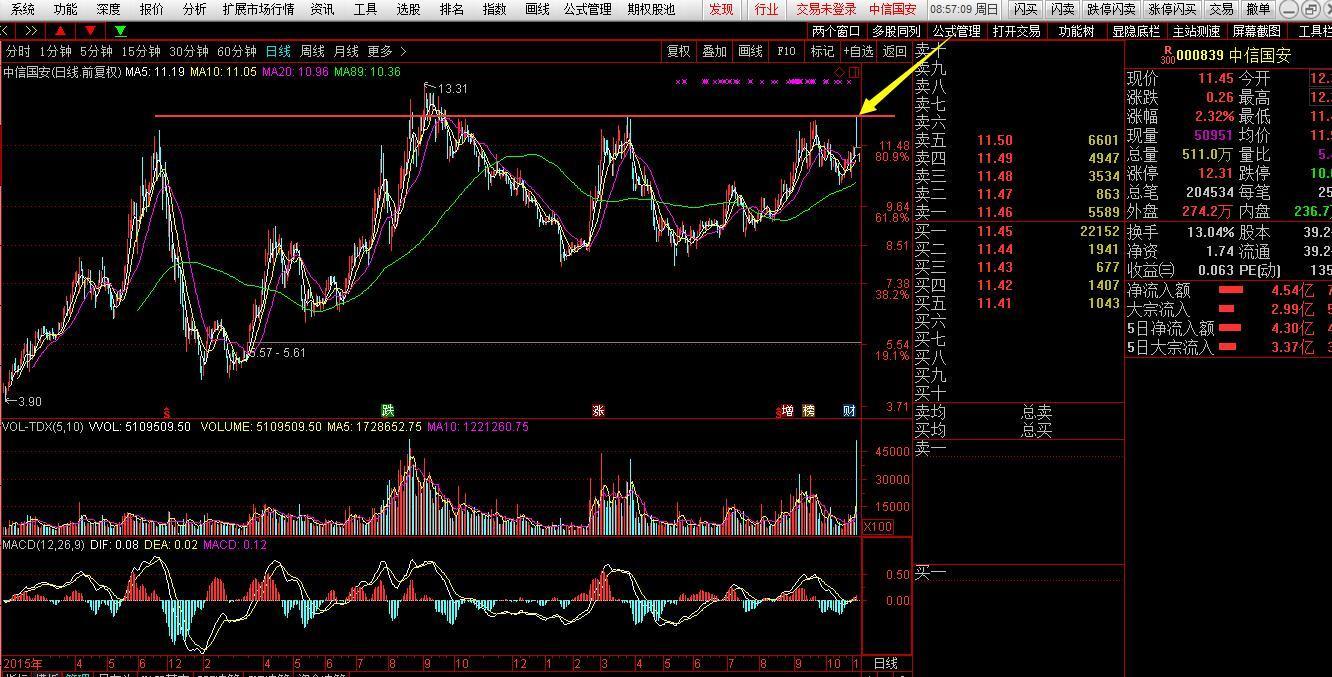Screen dimensions: 1332x677
Task: Switch to 1分钟 period tab
Action: pyautogui.click(x=55, y=51)
